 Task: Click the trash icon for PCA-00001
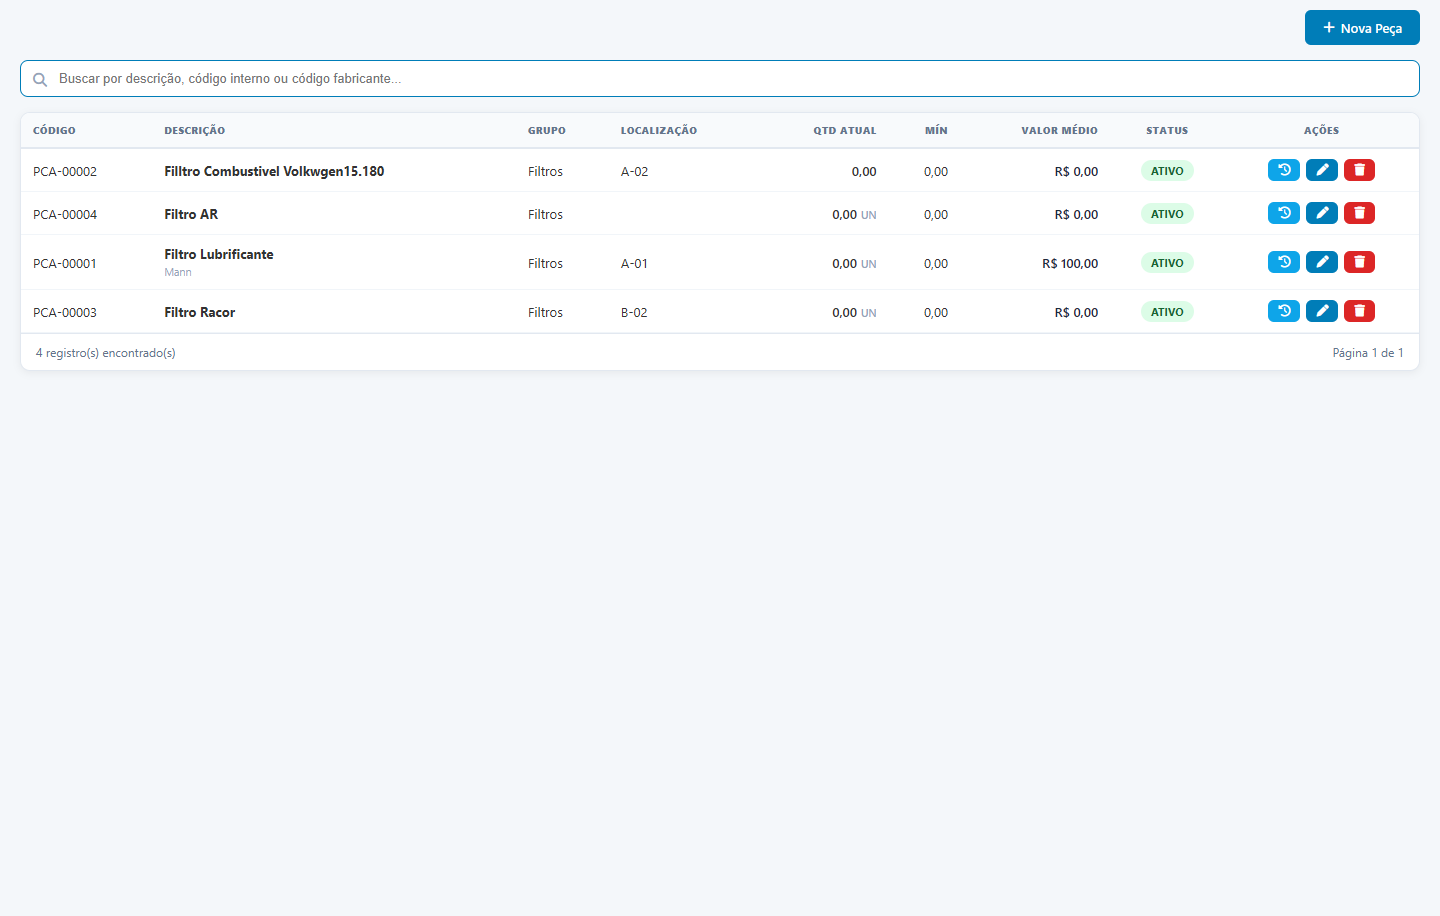[1359, 262]
